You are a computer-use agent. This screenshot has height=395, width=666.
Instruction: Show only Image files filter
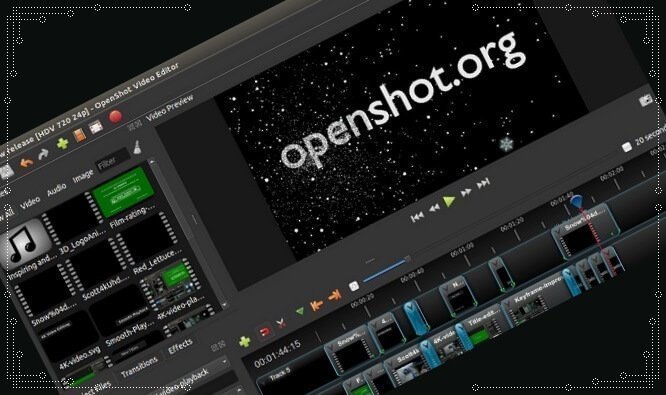coord(83,176)
